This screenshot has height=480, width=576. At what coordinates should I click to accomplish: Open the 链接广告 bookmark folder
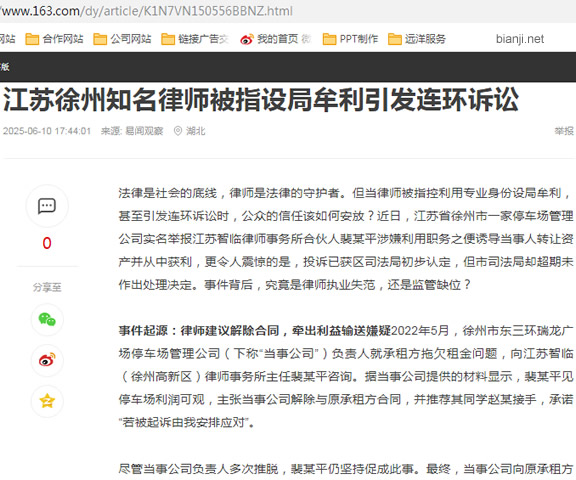coord(195,39)
